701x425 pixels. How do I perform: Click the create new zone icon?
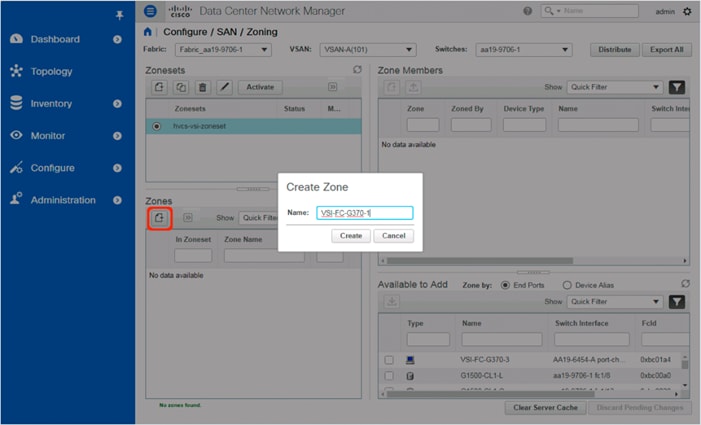[159, 218]
